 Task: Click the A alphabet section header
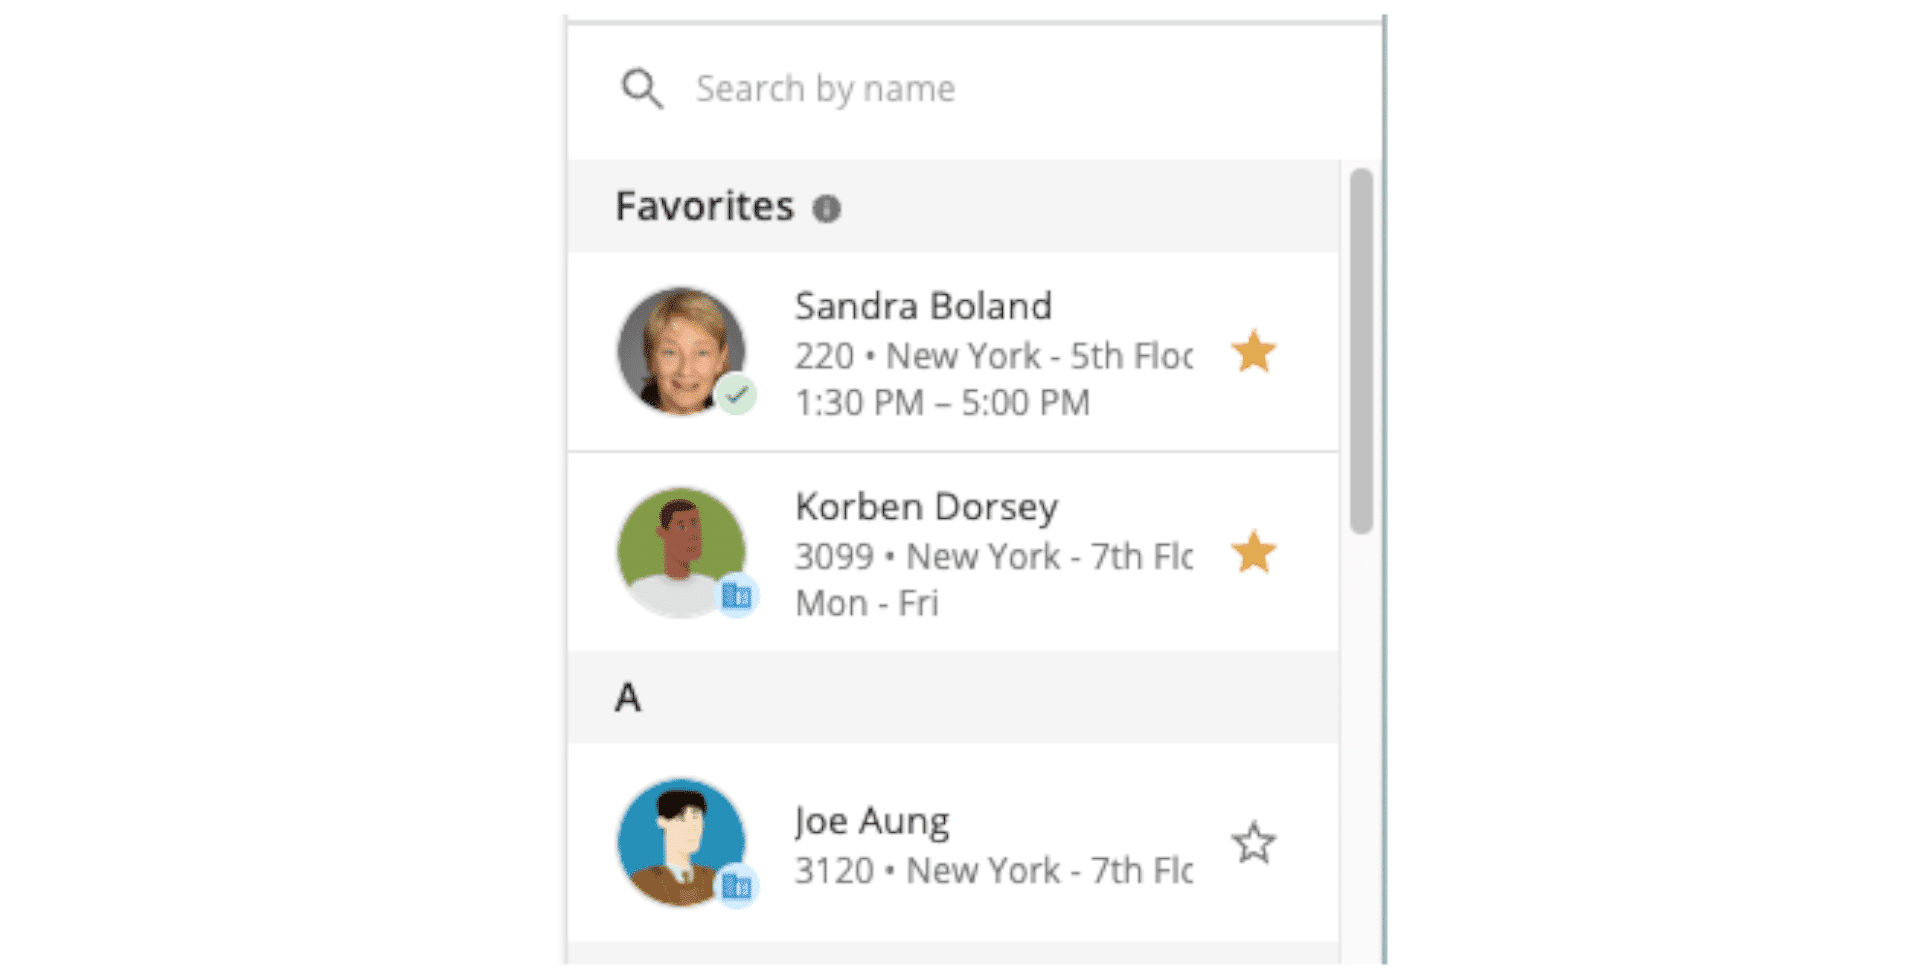(628, 697)
